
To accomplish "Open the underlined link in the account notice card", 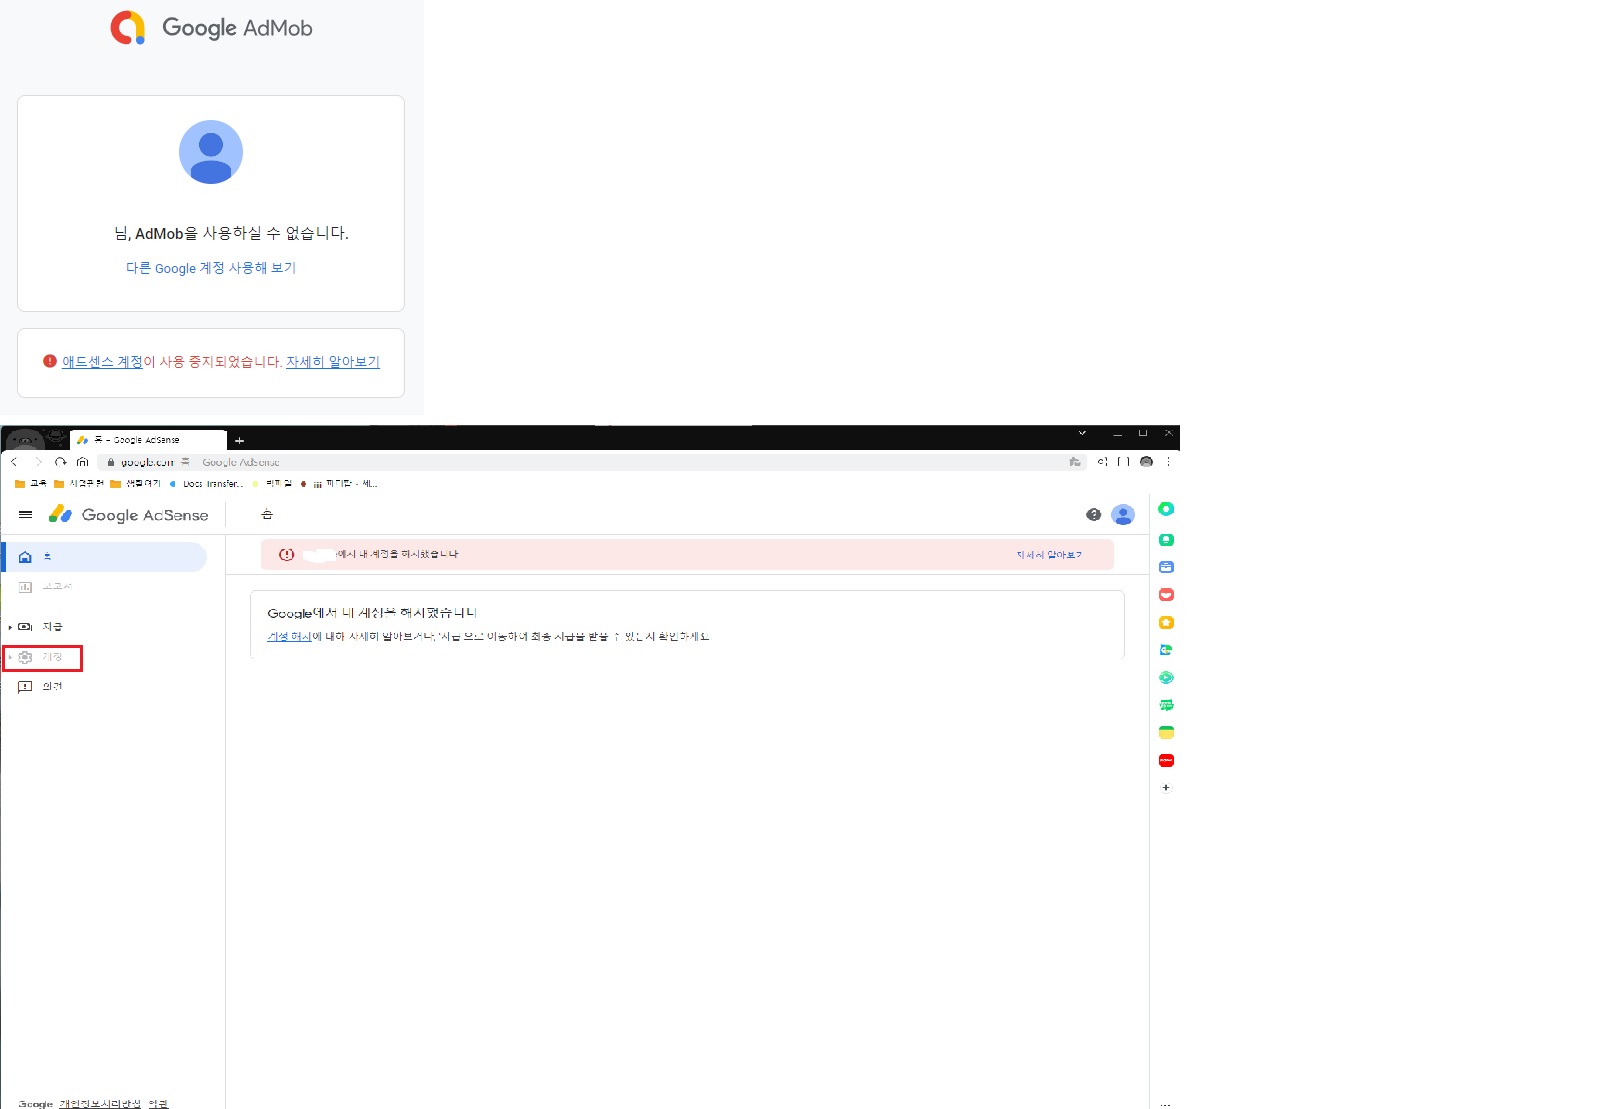I will click(x=289, y=637).
